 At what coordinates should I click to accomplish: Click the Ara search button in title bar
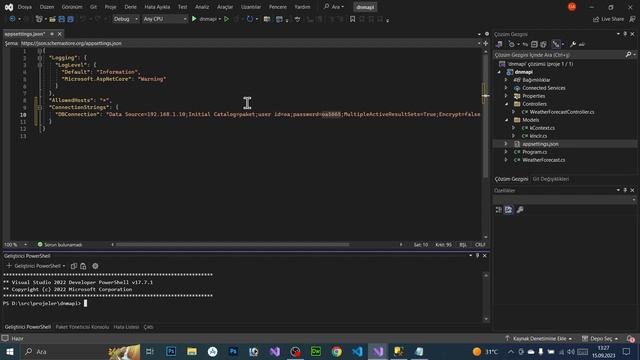(334, 7)
